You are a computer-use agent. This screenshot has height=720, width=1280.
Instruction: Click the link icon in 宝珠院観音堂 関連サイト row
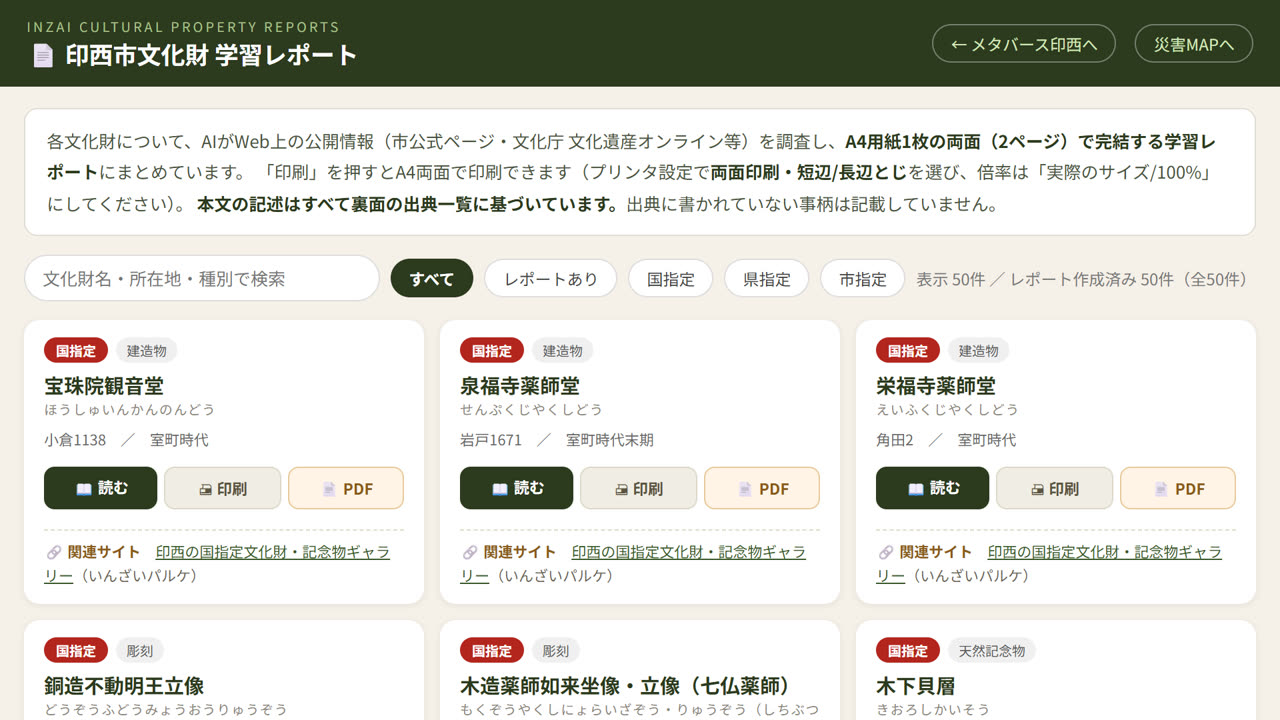click(x=53, y=552)
